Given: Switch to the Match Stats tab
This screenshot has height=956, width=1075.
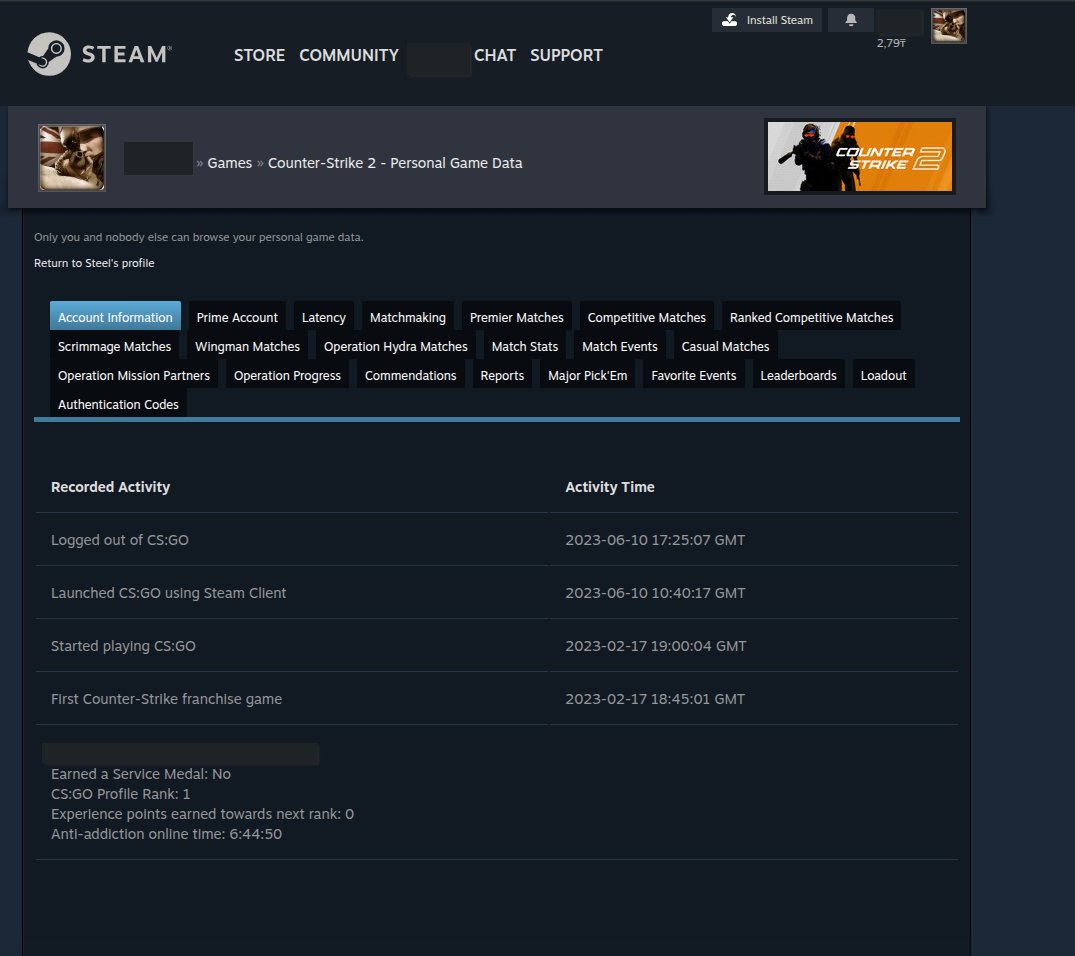Looking at the screenshot, I should coord(524,346).
